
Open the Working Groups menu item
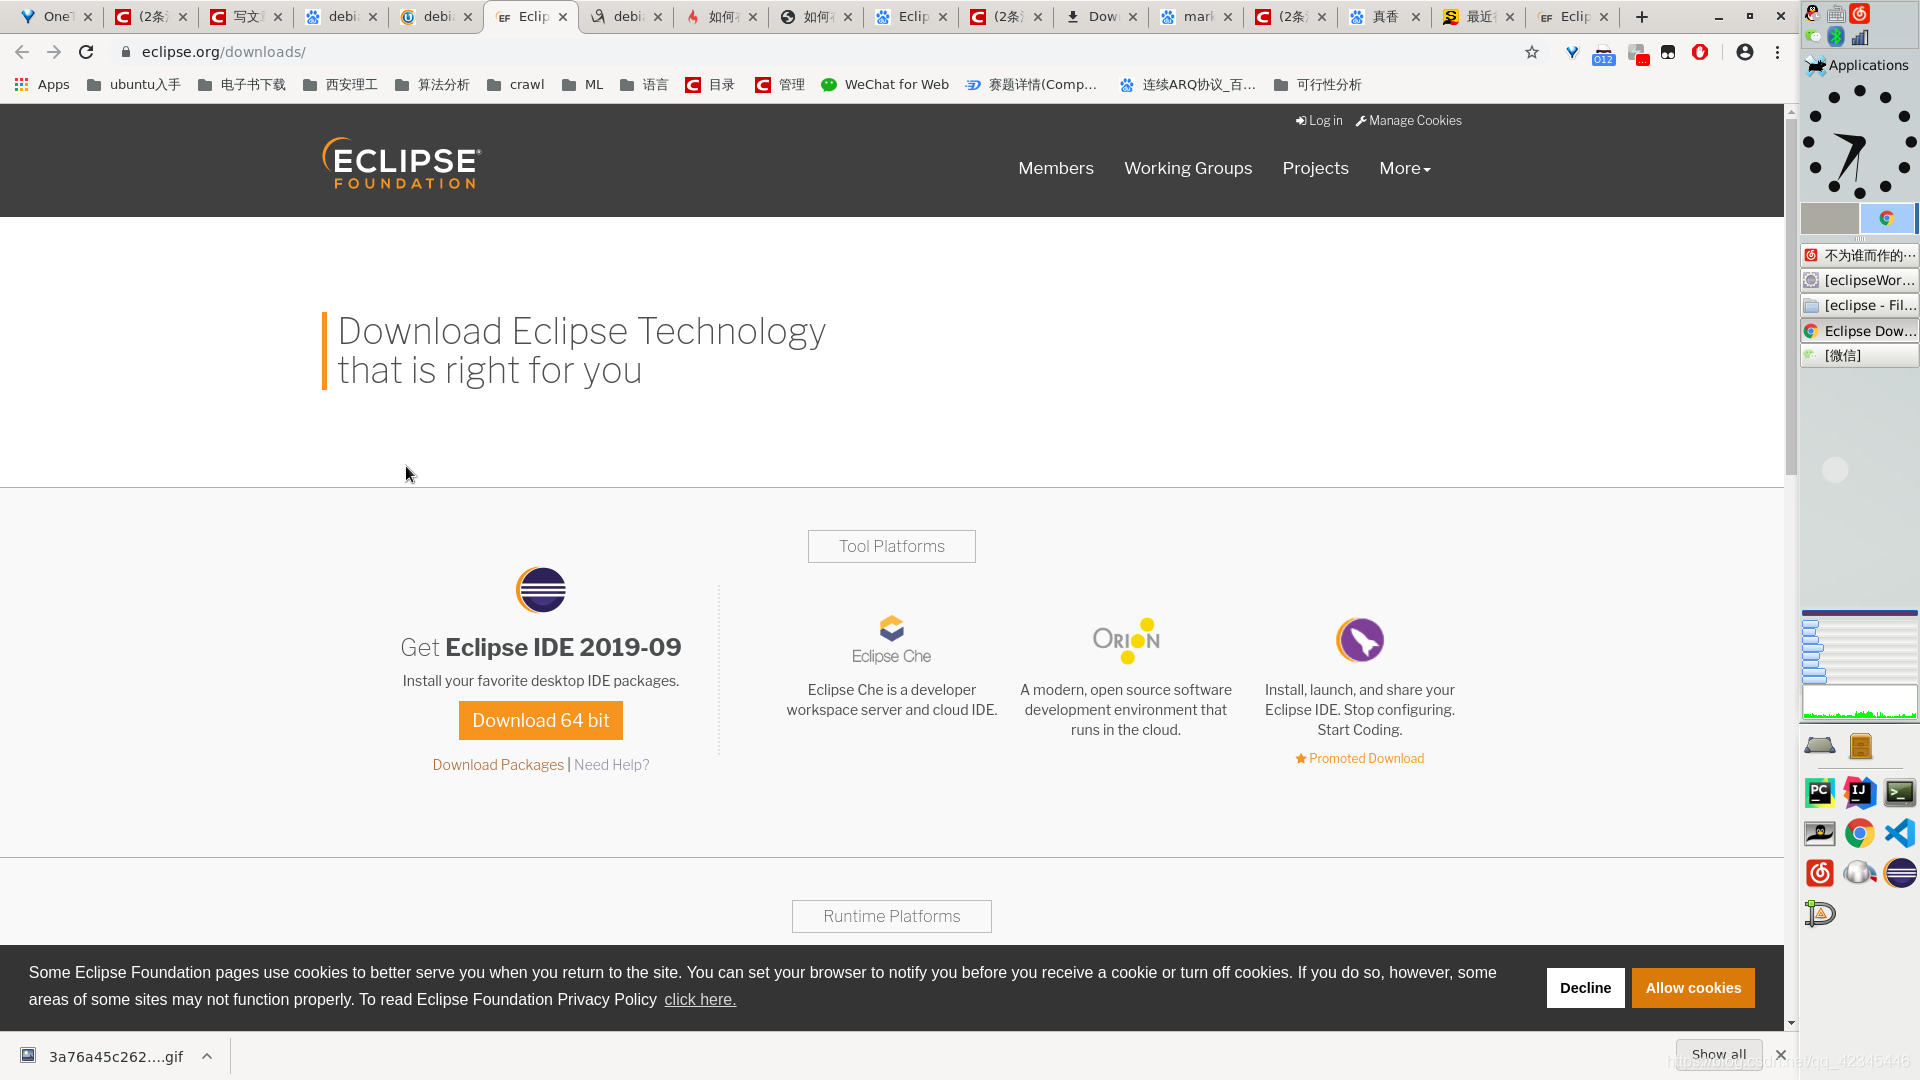(1188, 168)
